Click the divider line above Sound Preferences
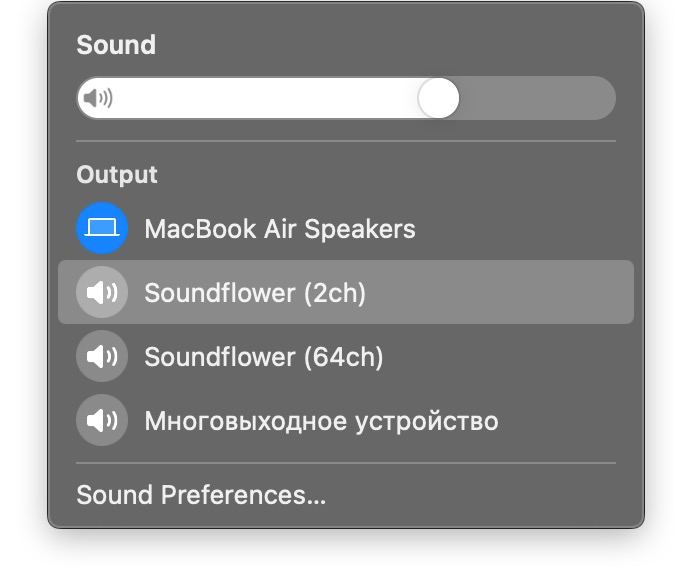Image resolution: width=692 pixels, height=584 pixels. [x=346, y=463]
